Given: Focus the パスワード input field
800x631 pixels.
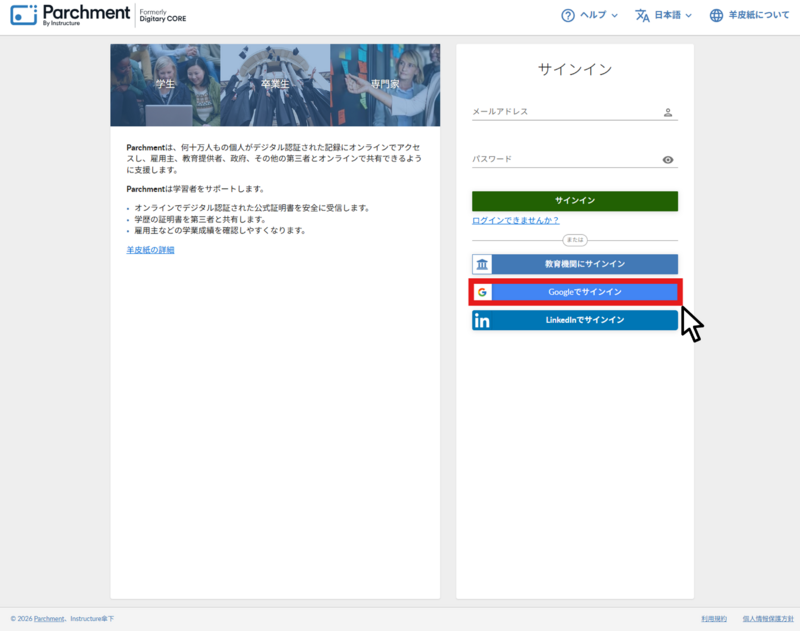Looking at the screenshot, I should (x=565, y=159).
